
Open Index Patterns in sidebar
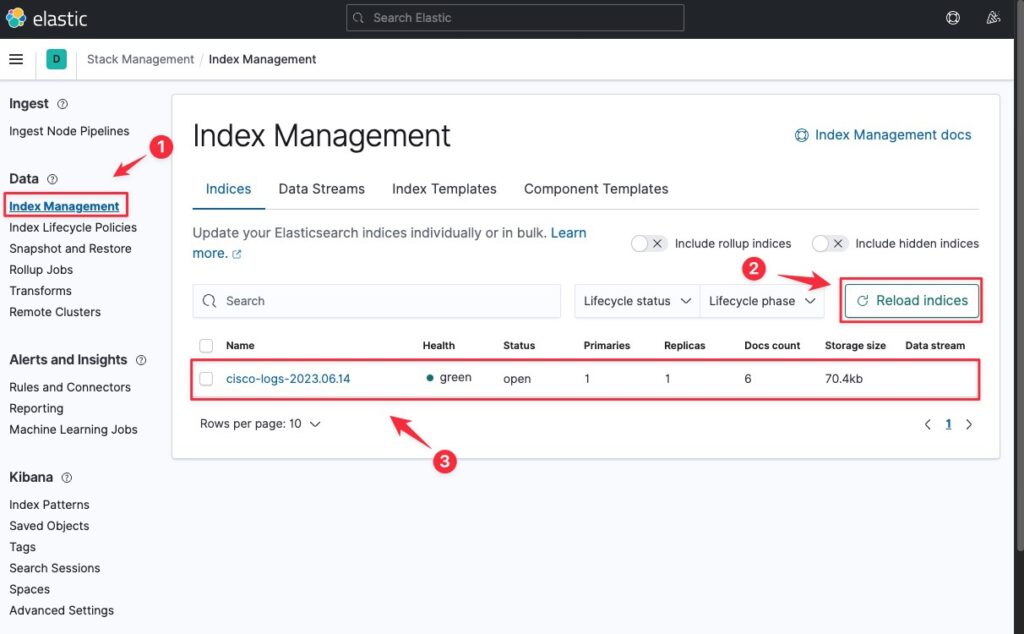(x=49, y=505)
